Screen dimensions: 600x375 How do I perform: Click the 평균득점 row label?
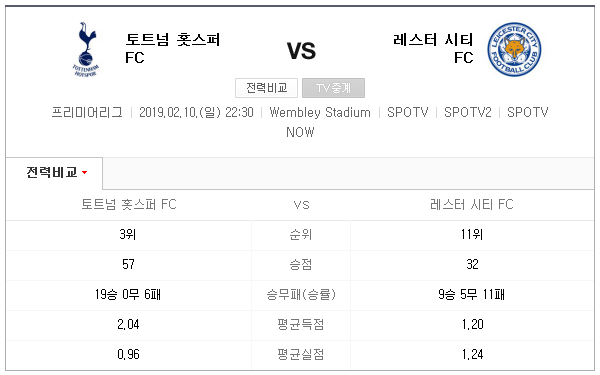301,325
